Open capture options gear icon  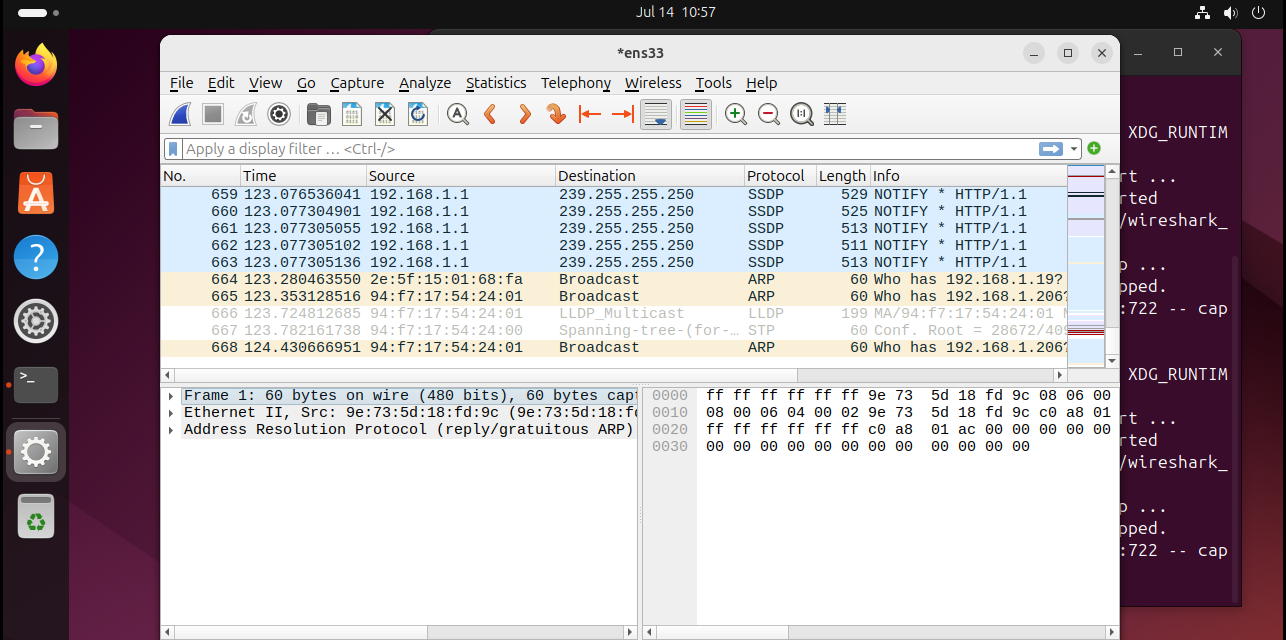pyautogui.click(x=279, y=114)
